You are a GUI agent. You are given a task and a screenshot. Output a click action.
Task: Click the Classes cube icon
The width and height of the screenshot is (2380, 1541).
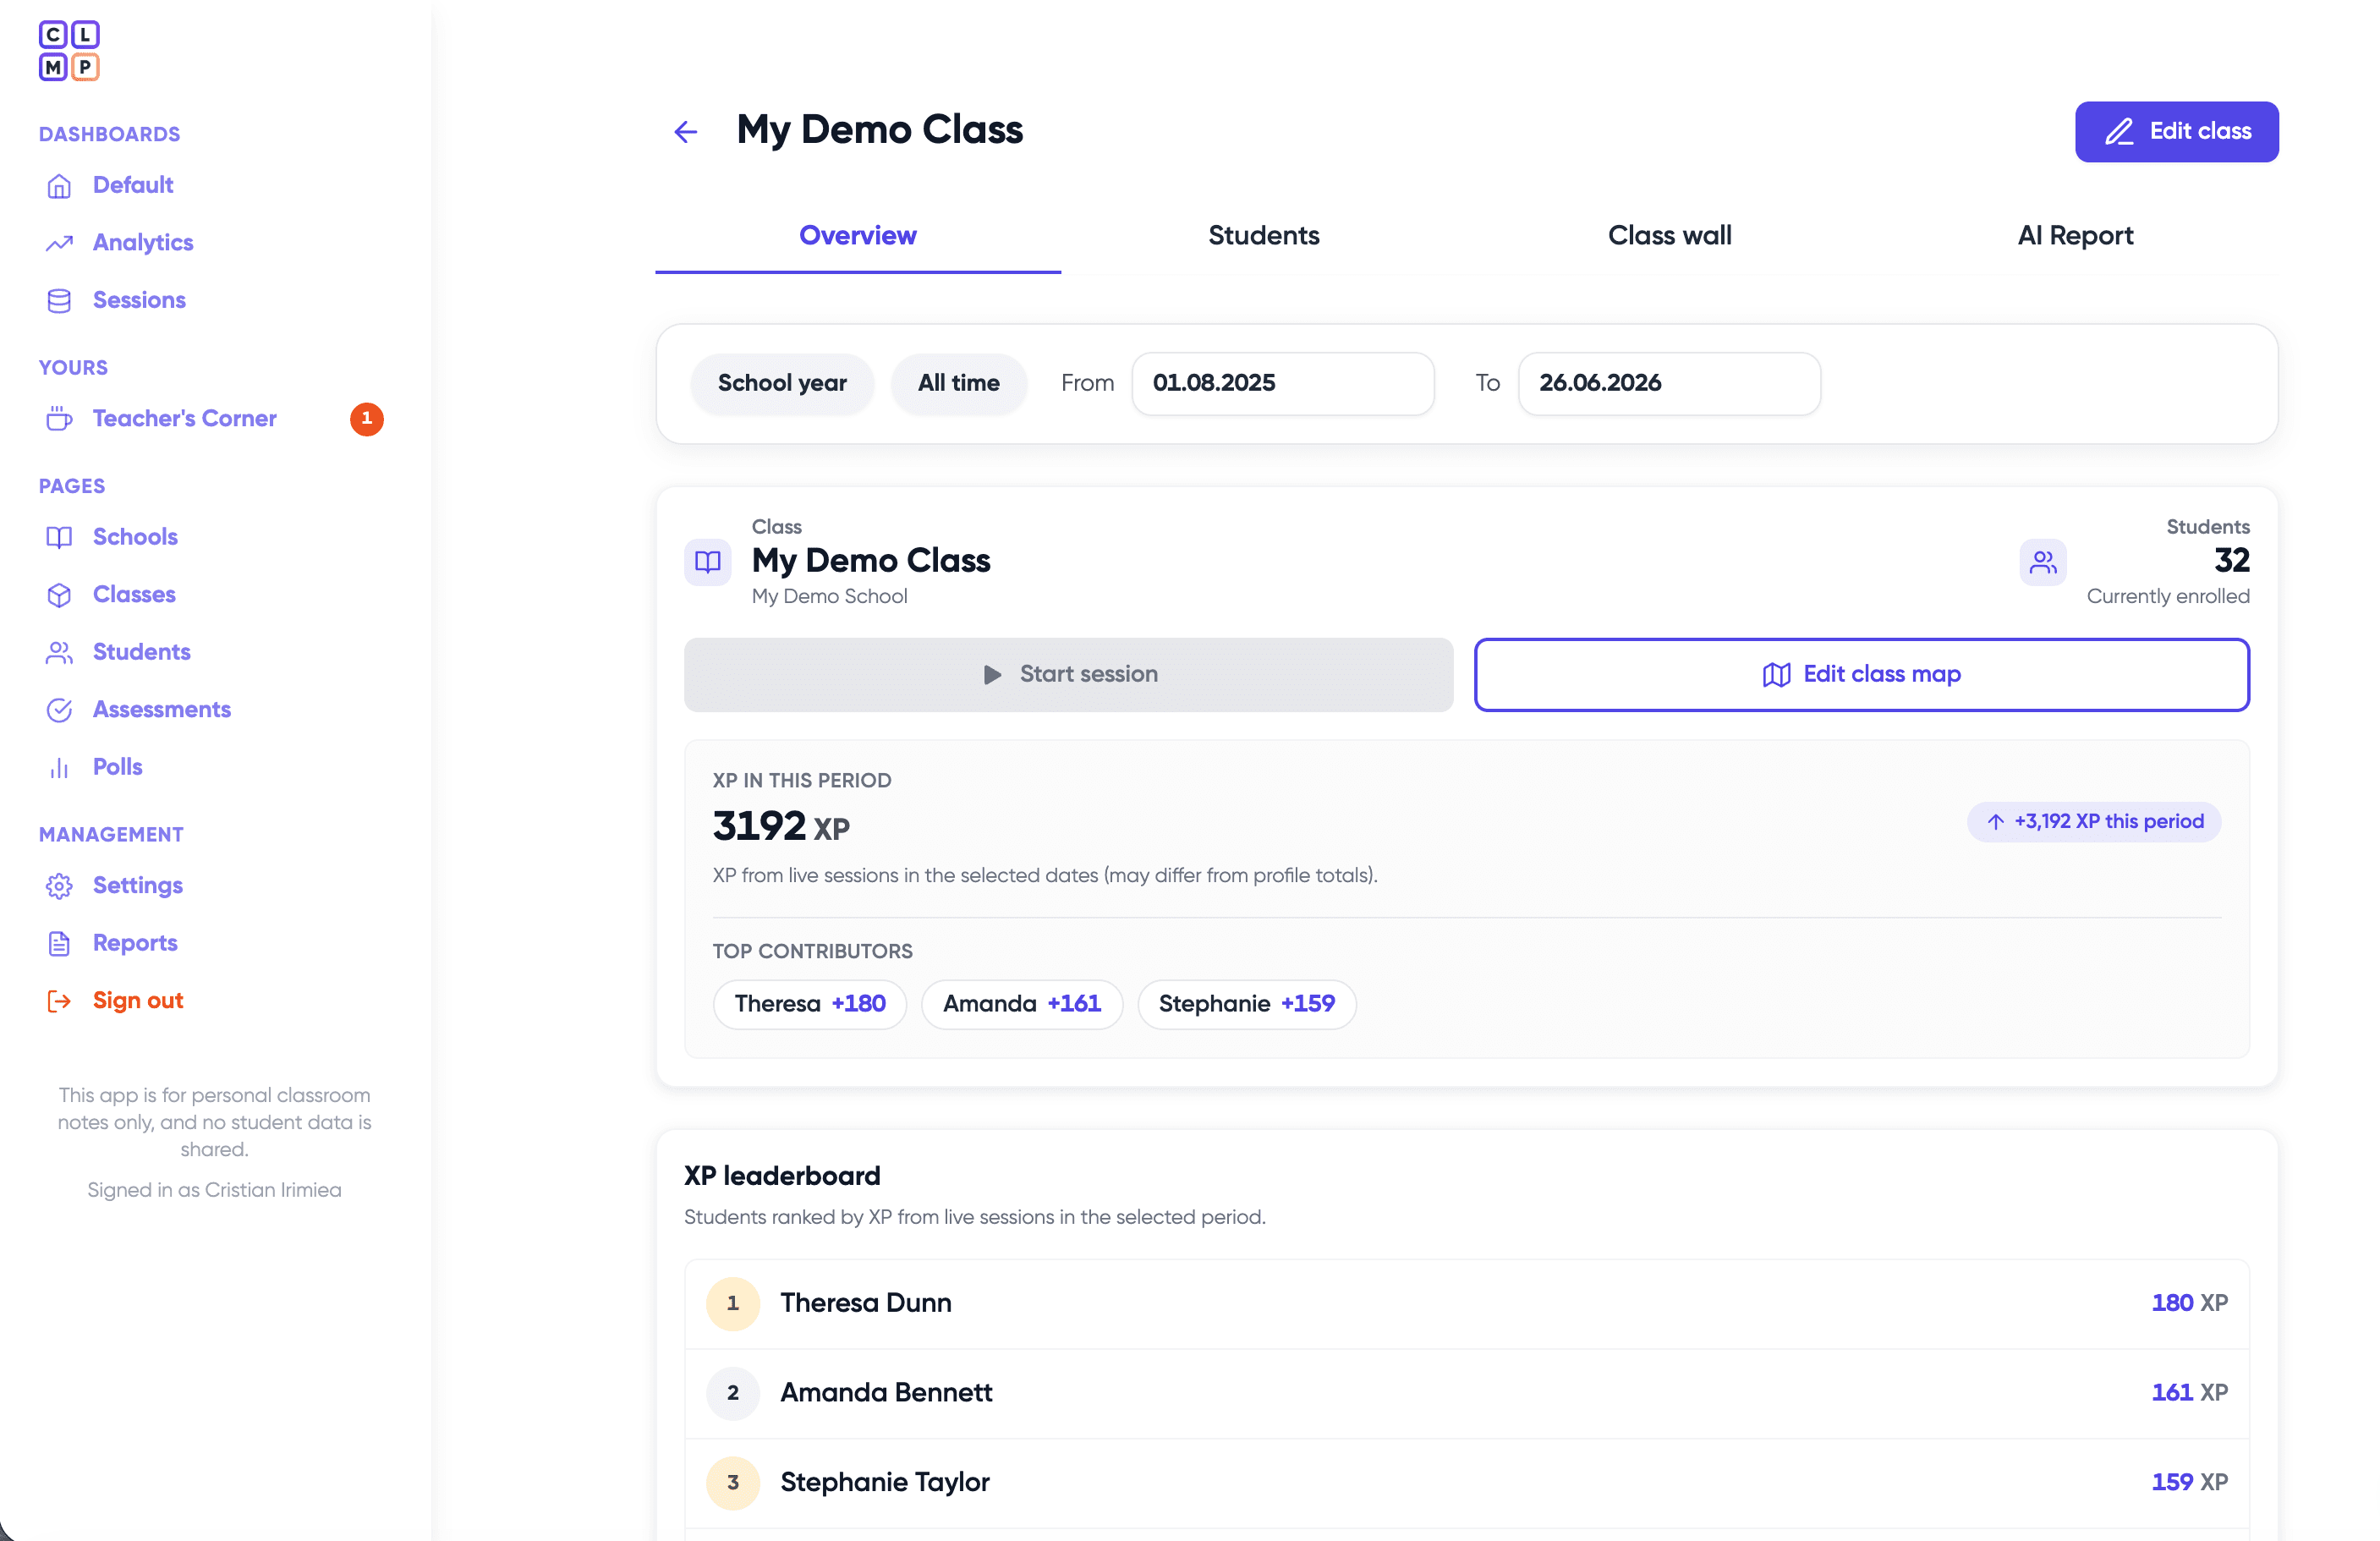pos(59,595)
